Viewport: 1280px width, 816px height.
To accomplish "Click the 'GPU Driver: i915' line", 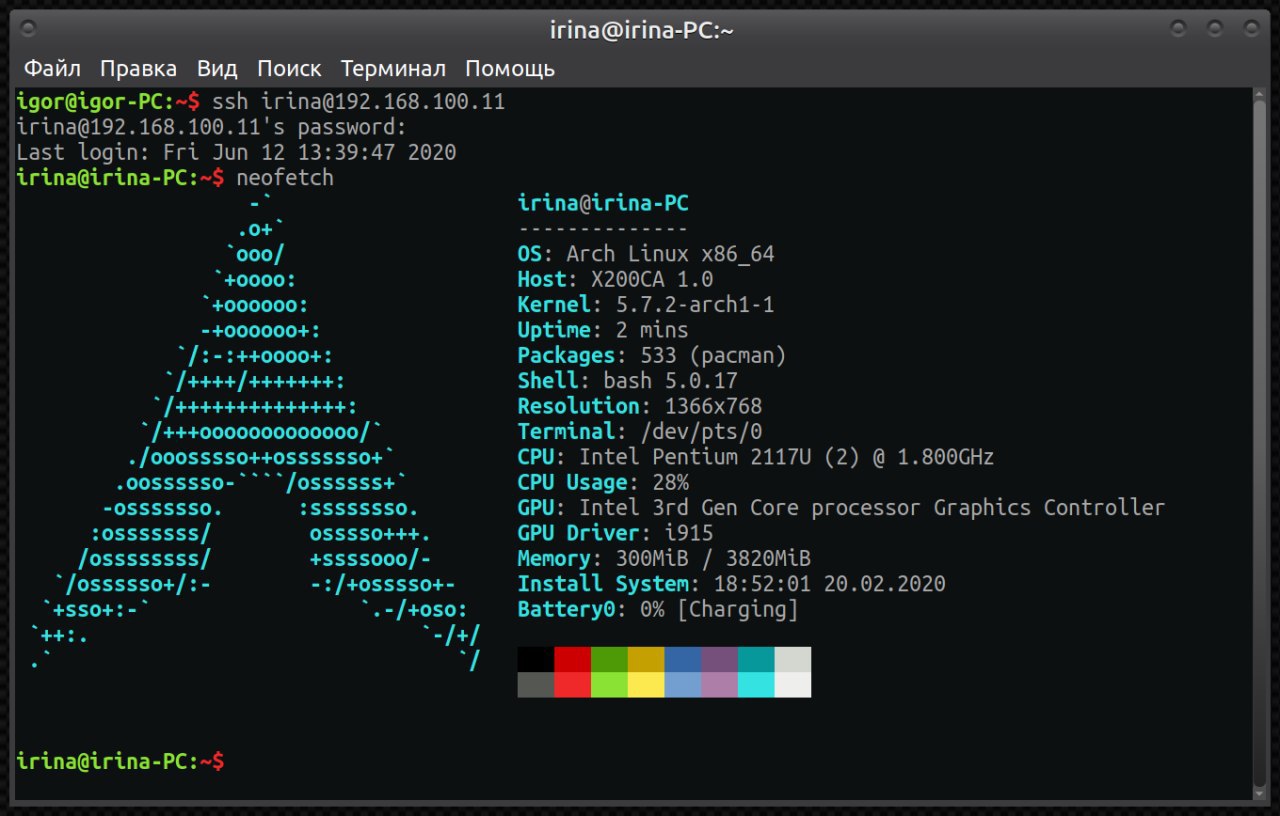I will coord(615,533).
